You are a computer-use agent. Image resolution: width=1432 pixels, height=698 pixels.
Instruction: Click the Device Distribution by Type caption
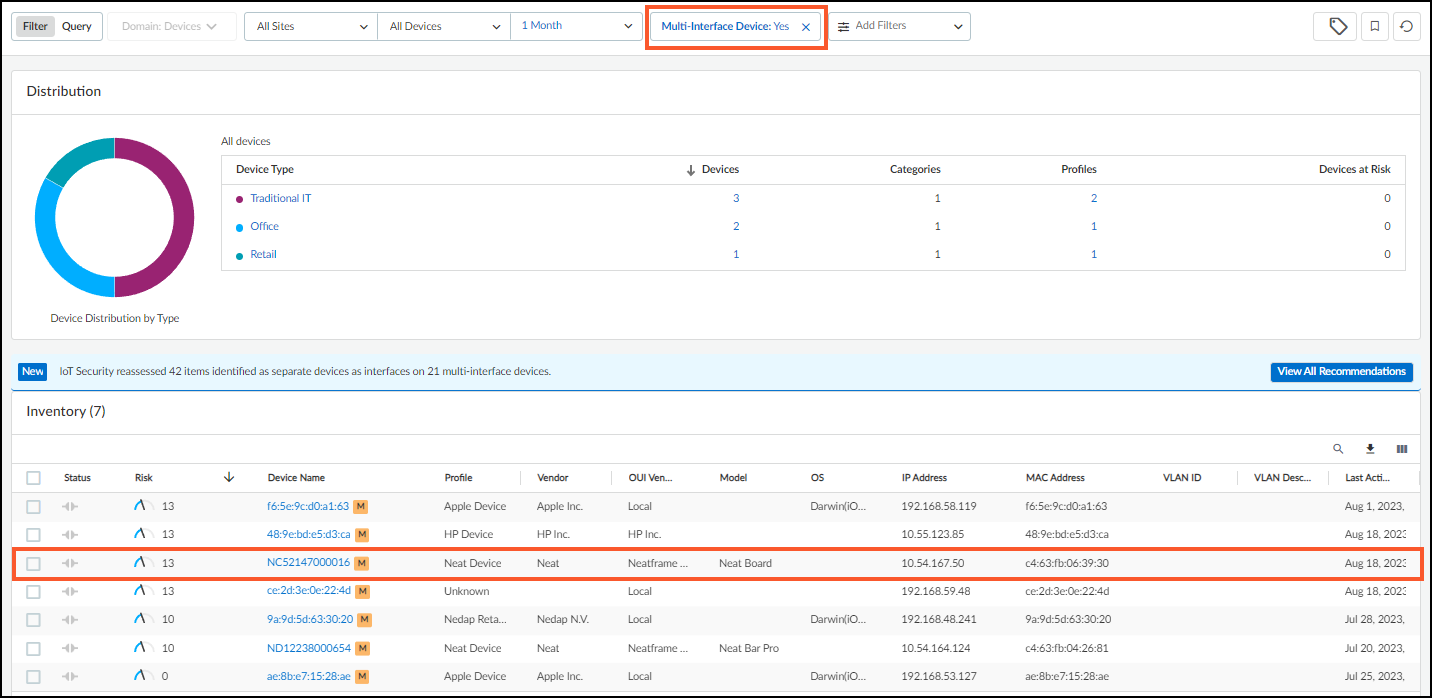(x=115, y=318)
